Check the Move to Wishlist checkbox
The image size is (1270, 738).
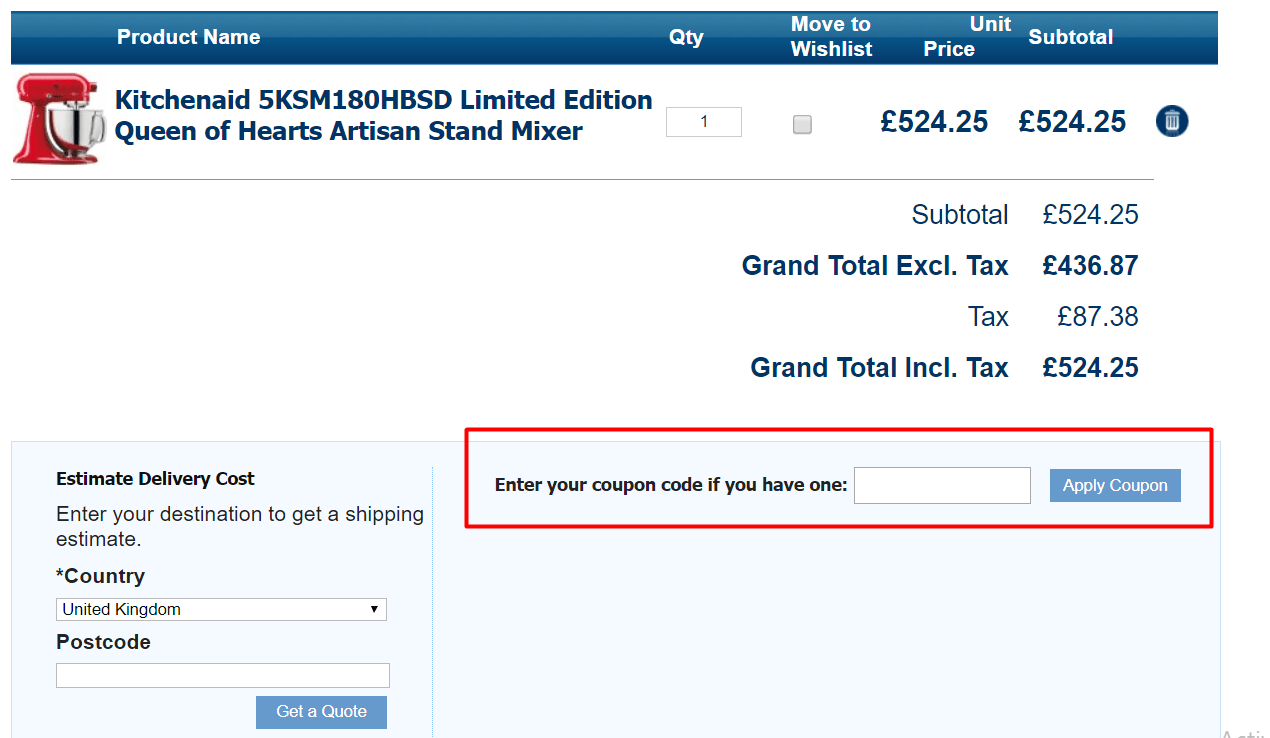click(x=802, y=124)
